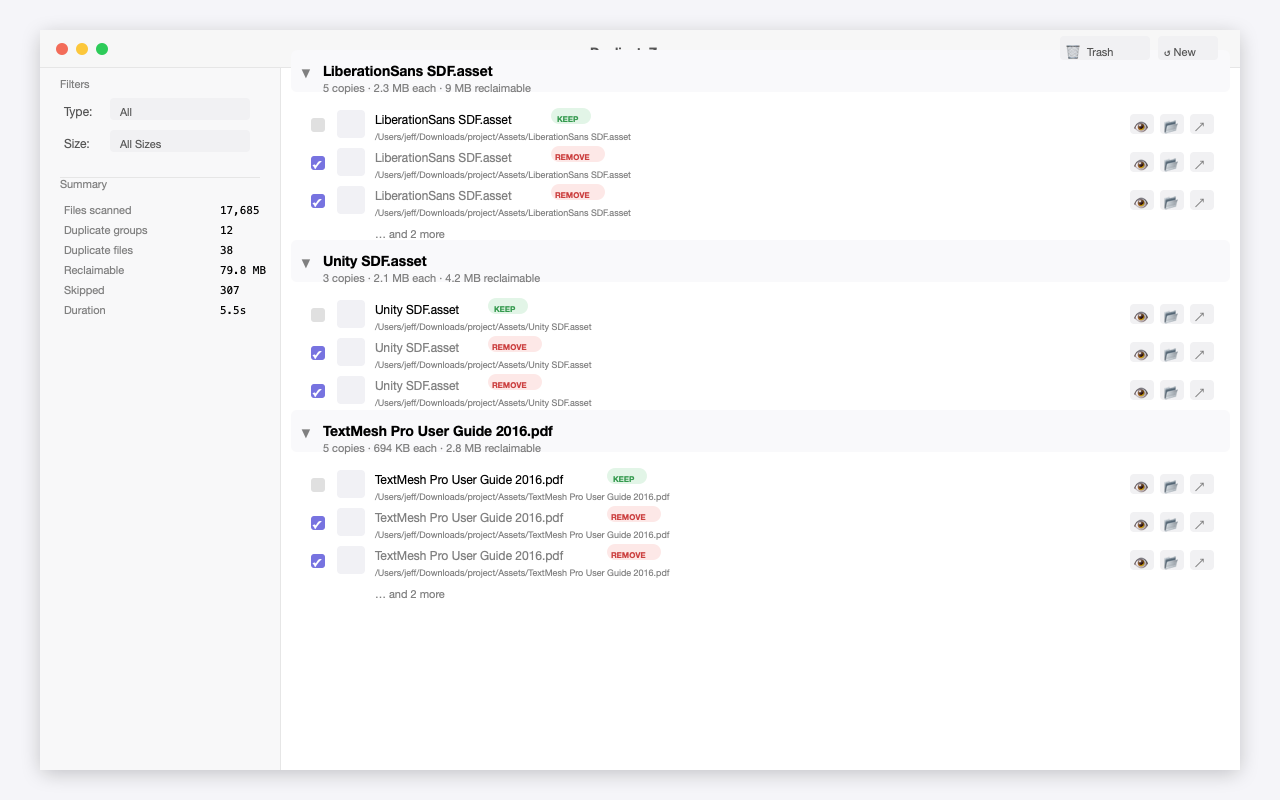Preview first REMOVE TextMesh Pro User Guide copy

point(1142,523)
